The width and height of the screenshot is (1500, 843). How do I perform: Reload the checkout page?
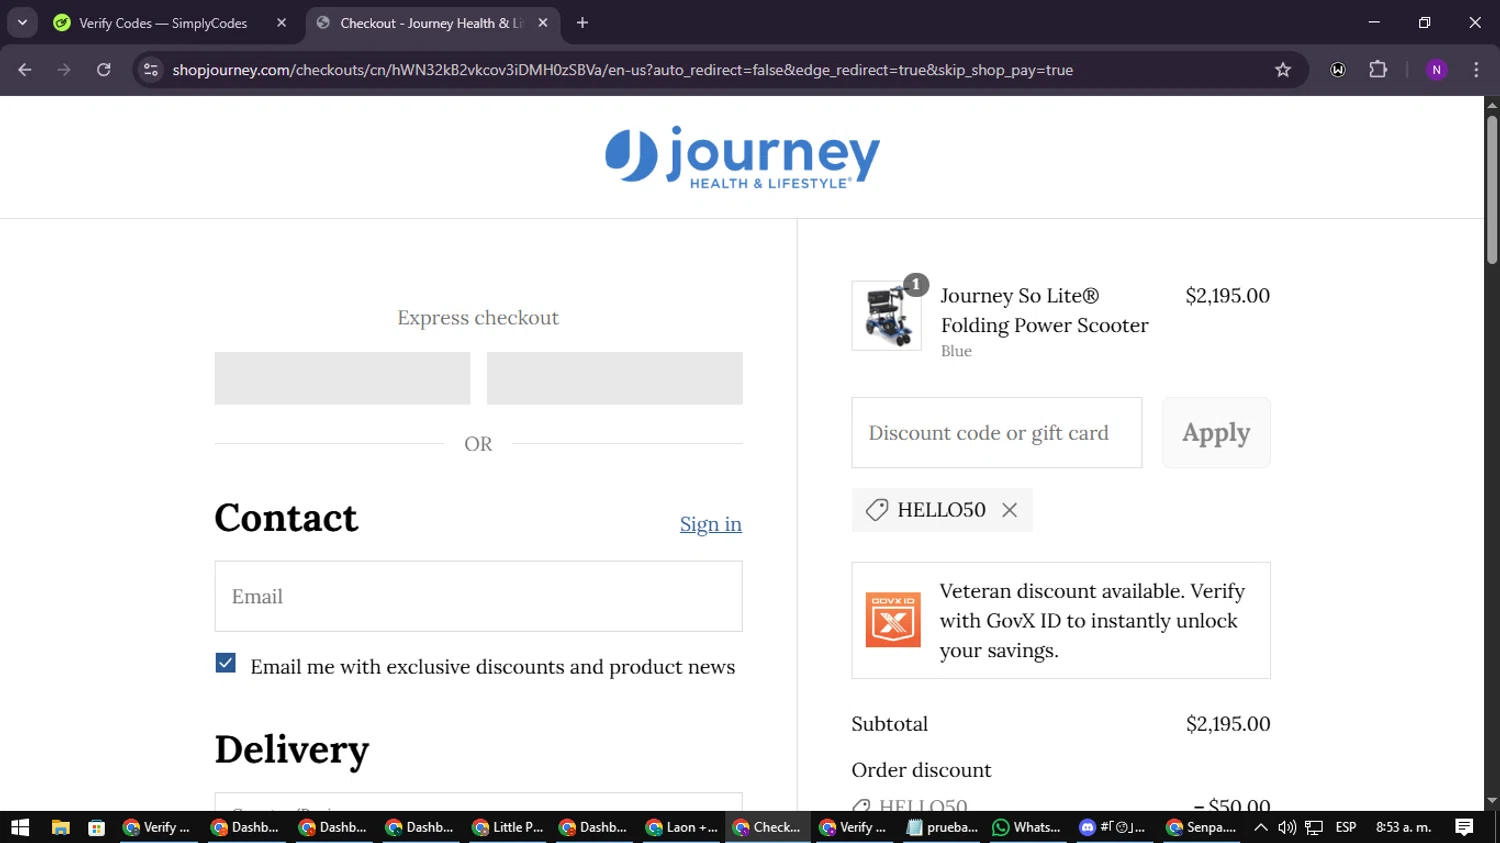tap(104, 70)
